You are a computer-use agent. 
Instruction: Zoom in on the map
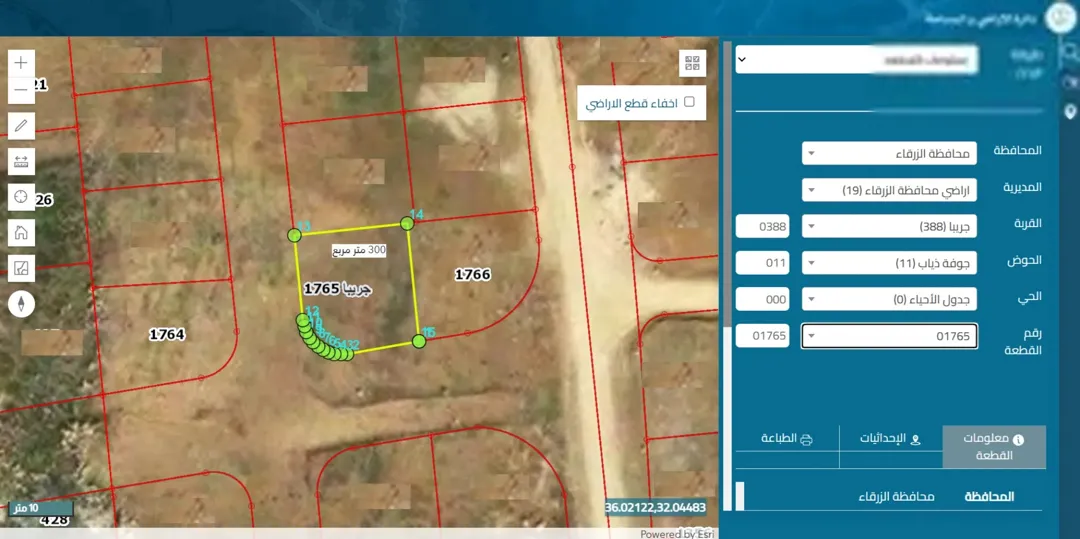tap(21, 63)
